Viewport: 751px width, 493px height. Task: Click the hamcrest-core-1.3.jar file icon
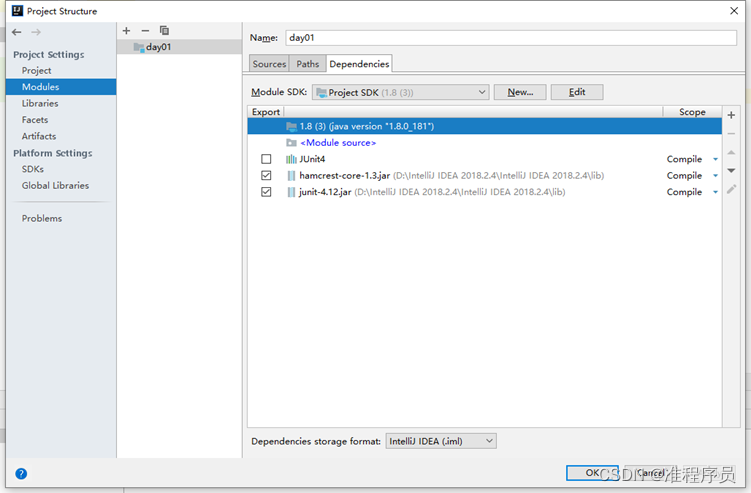pyautogui.click(x=291, y=175)
